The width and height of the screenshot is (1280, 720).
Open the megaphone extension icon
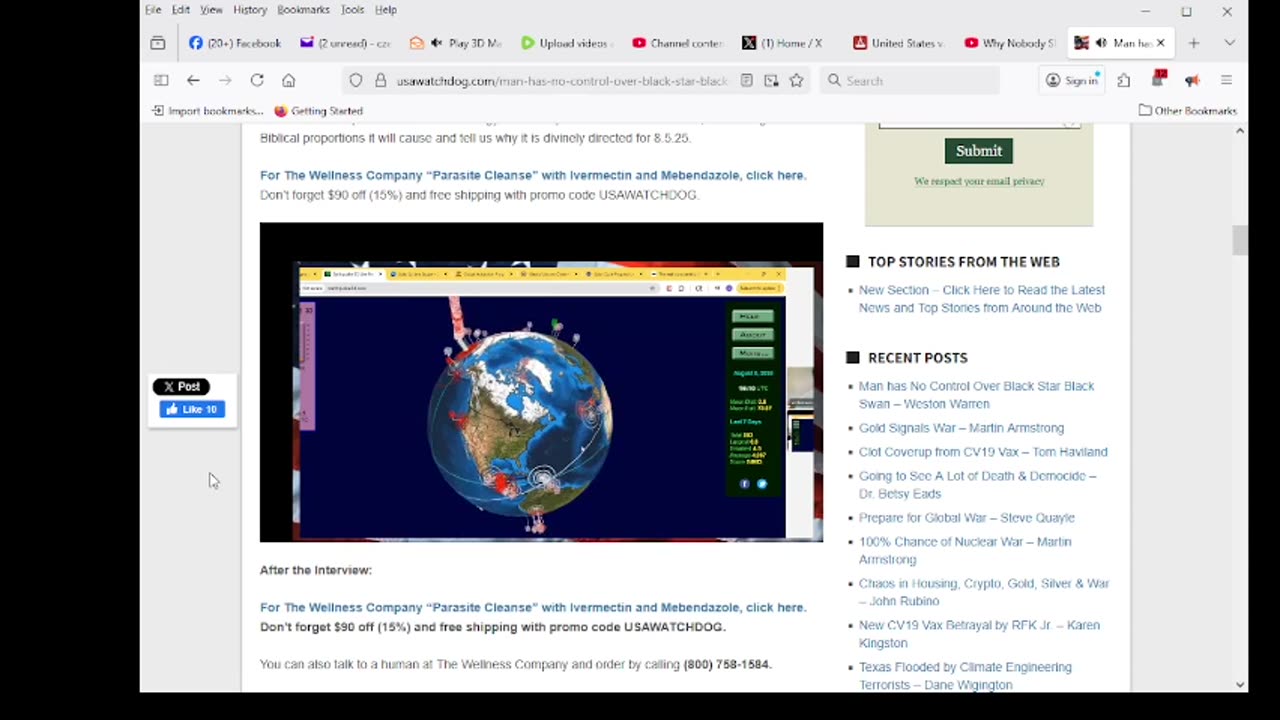click(1192, 81)
